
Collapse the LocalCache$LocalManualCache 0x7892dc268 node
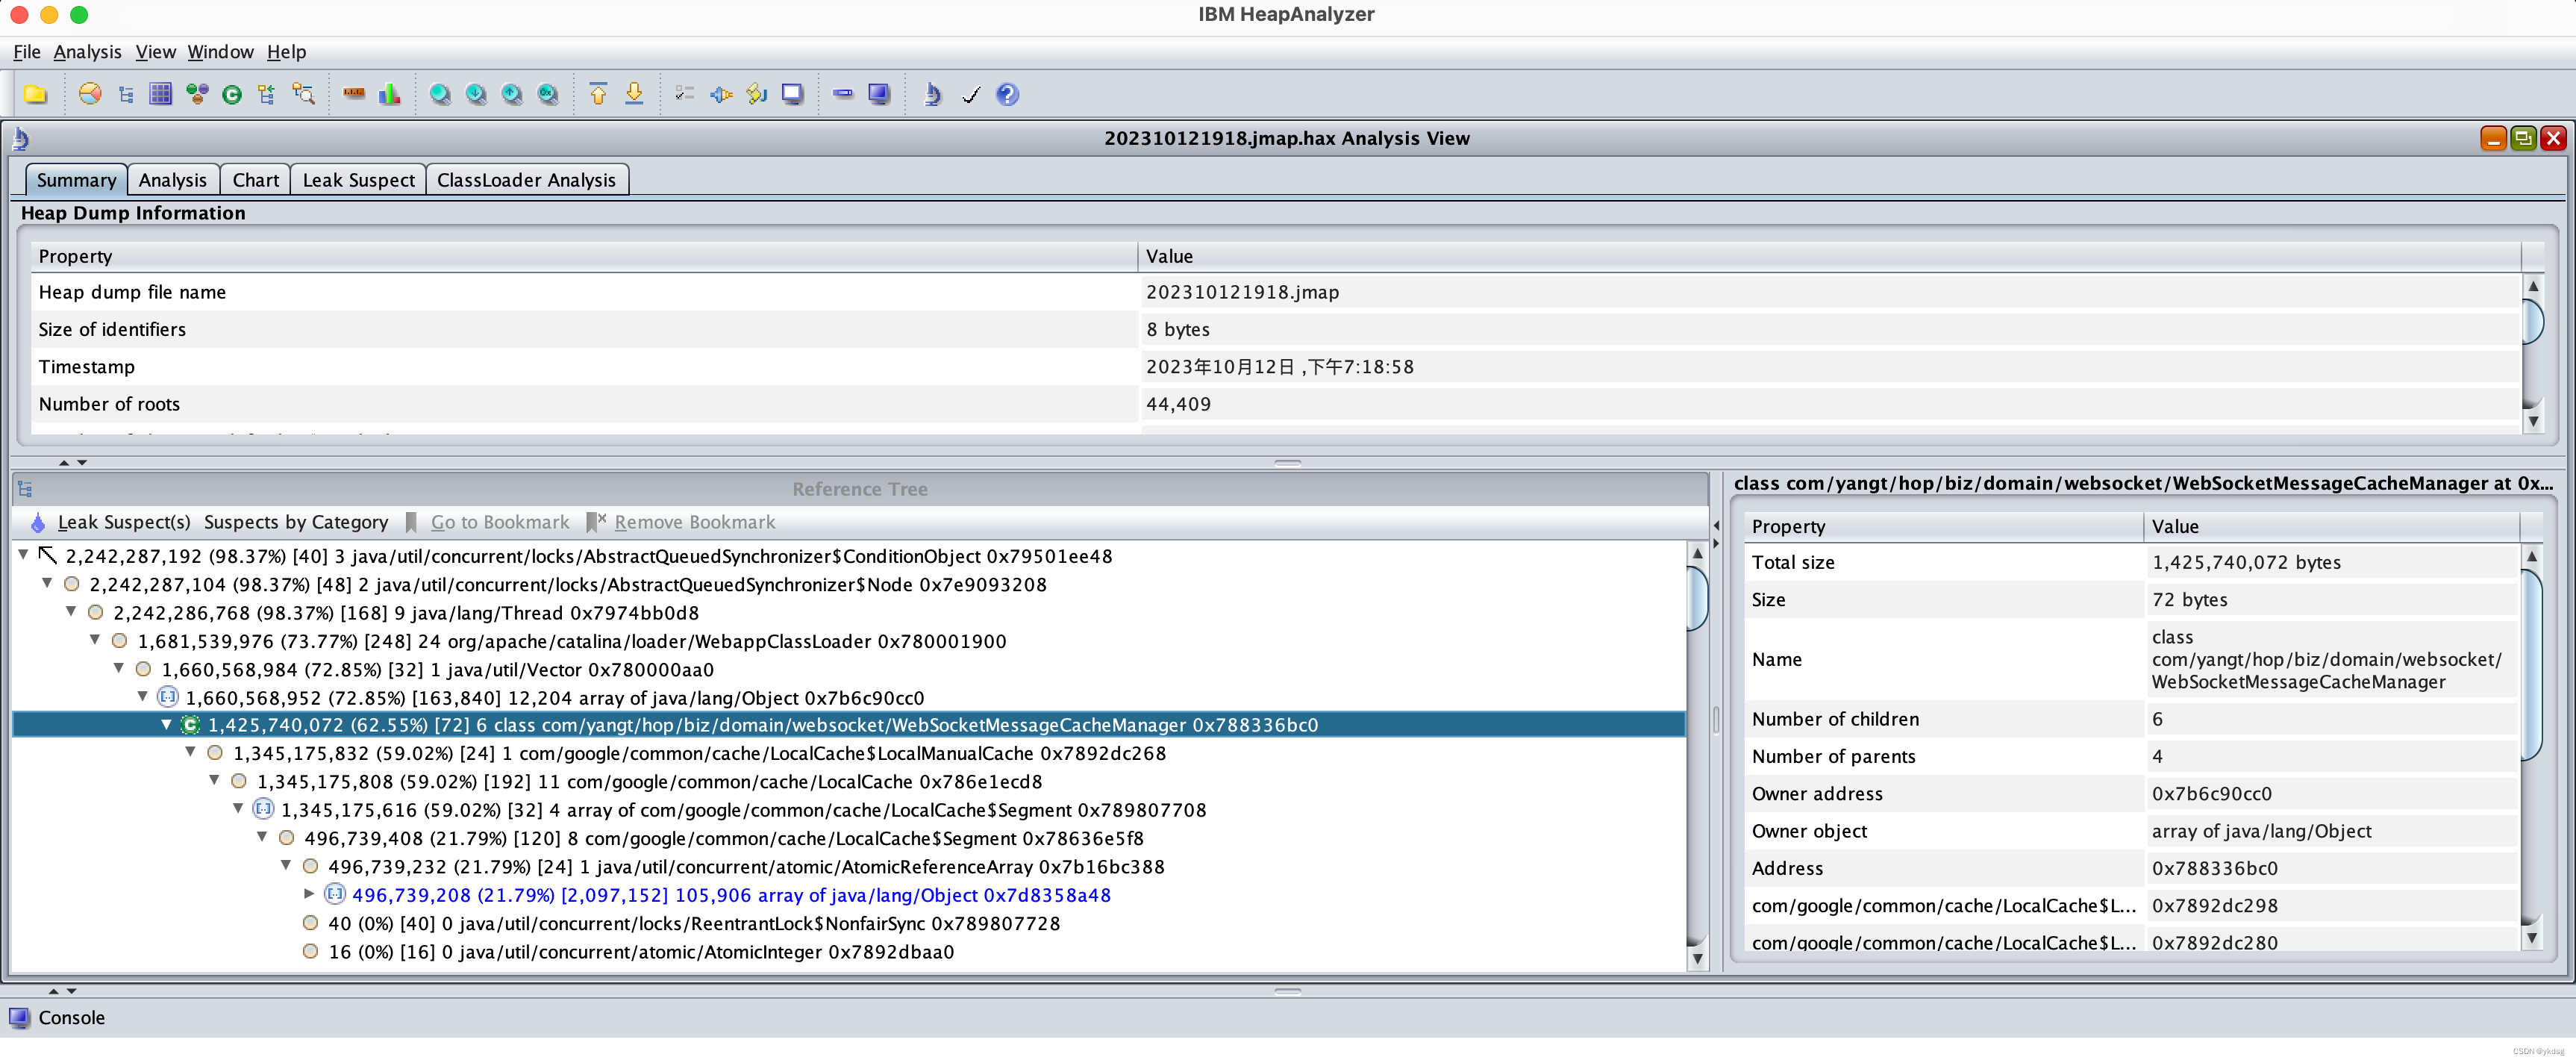click(191, 752)
